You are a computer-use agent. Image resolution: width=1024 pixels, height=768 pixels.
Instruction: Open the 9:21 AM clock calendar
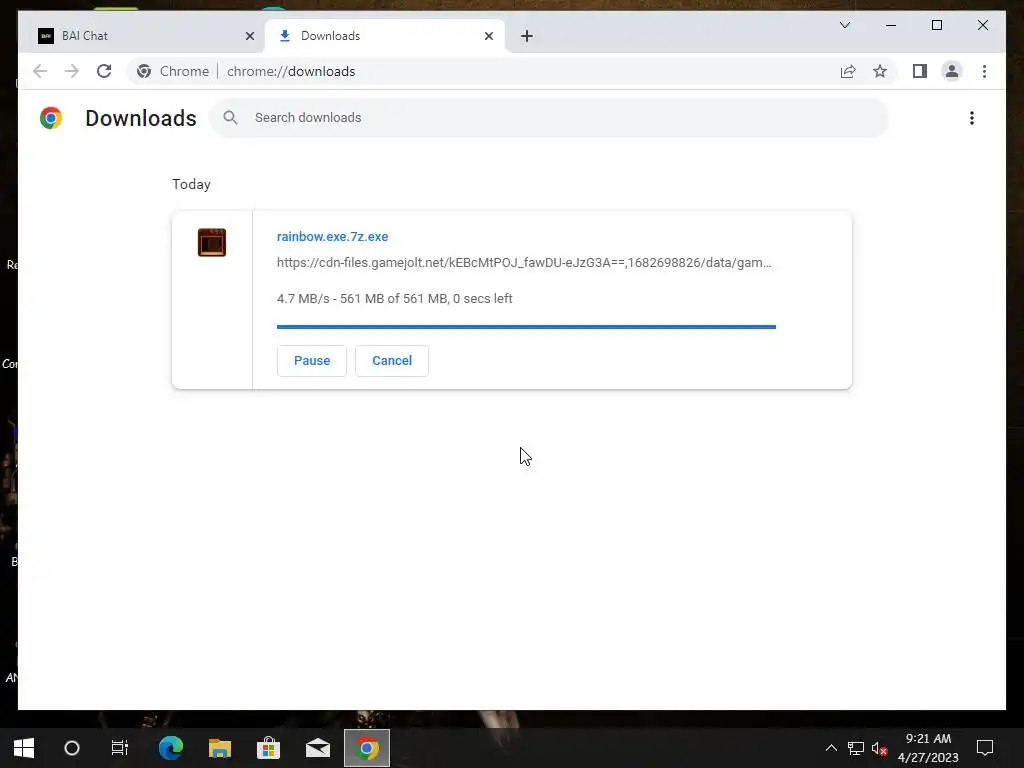coord(928,748)
